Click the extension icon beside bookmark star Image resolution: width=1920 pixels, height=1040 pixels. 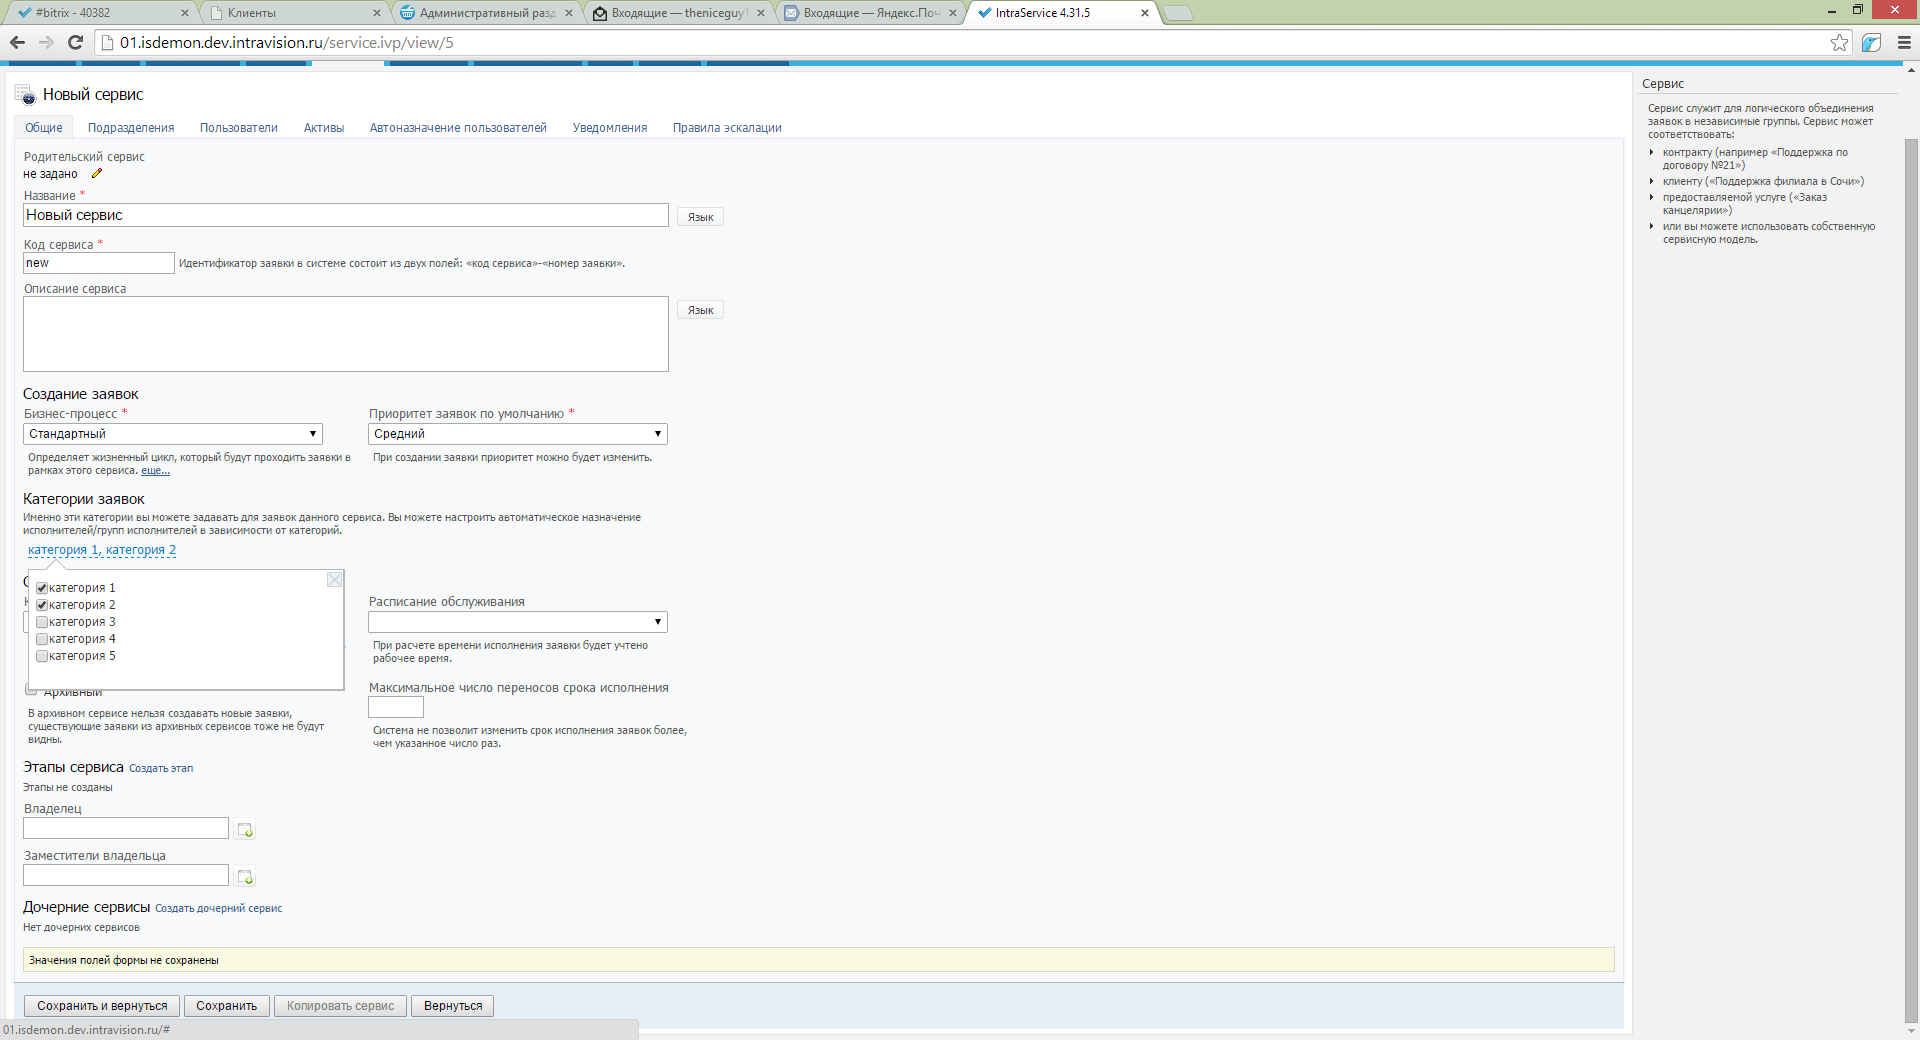(1872, 42)
